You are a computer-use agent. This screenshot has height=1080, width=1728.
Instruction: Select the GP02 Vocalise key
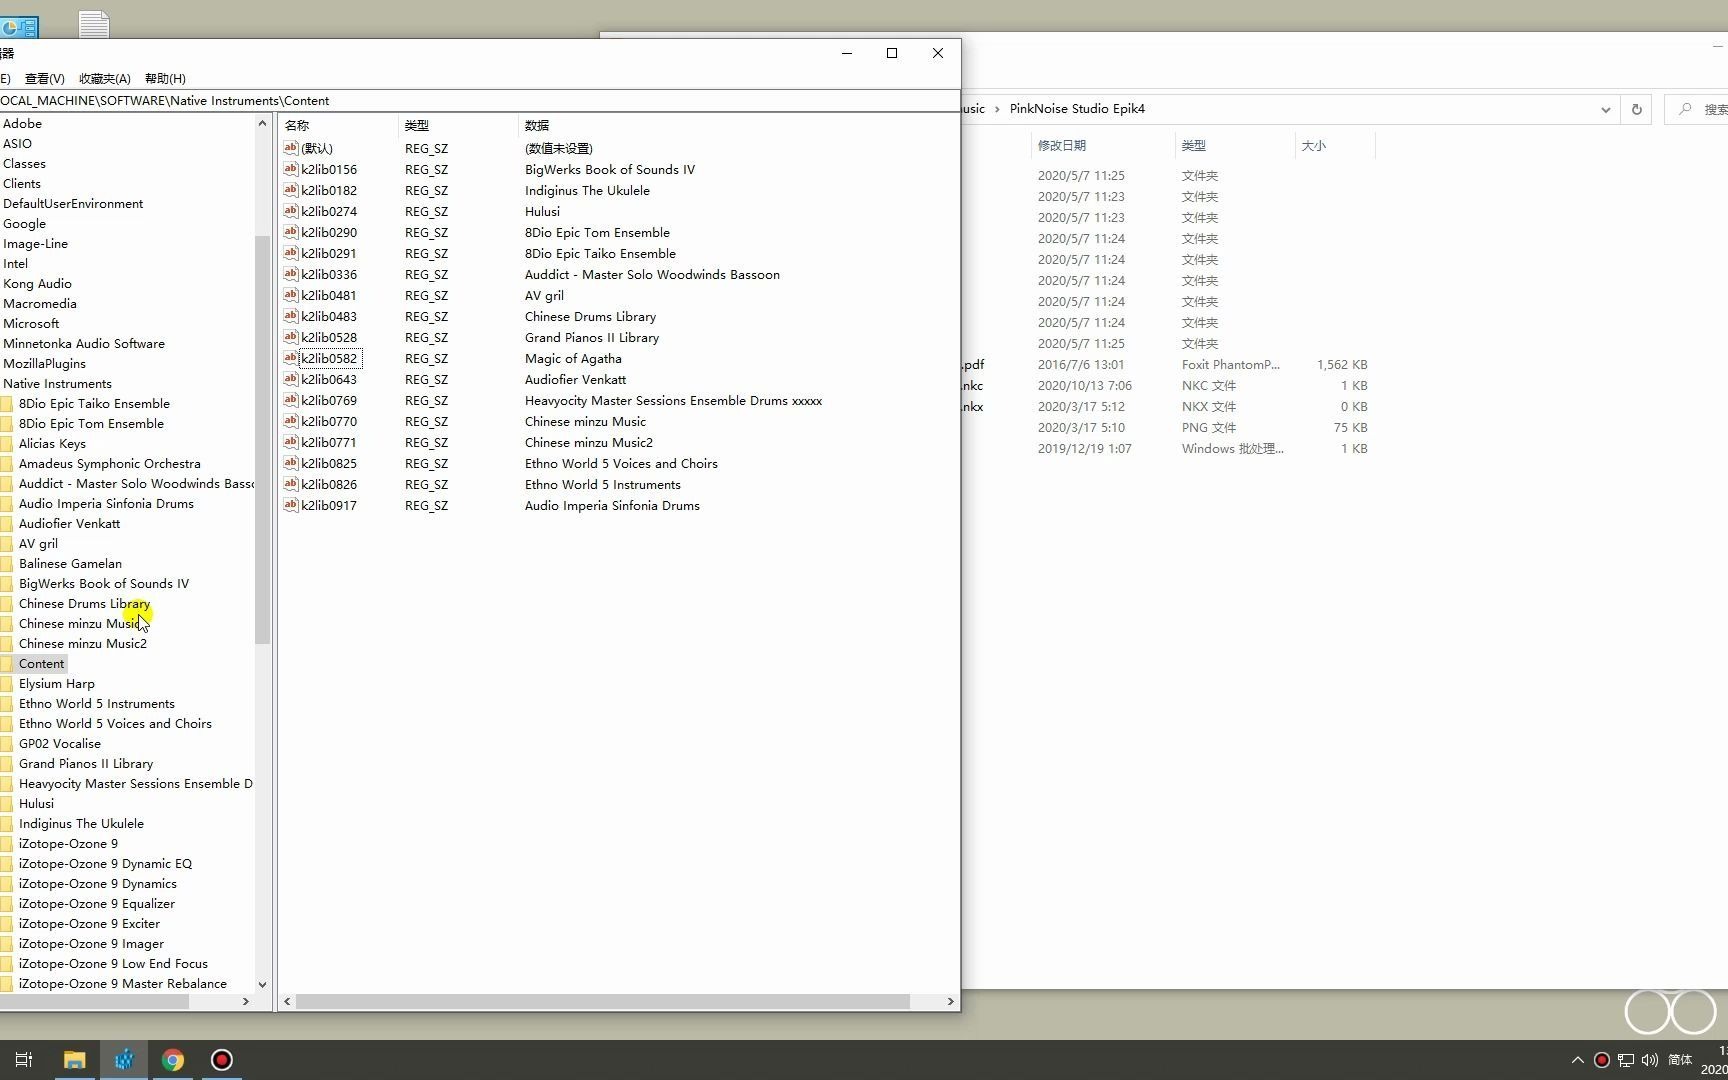(60, 744)
